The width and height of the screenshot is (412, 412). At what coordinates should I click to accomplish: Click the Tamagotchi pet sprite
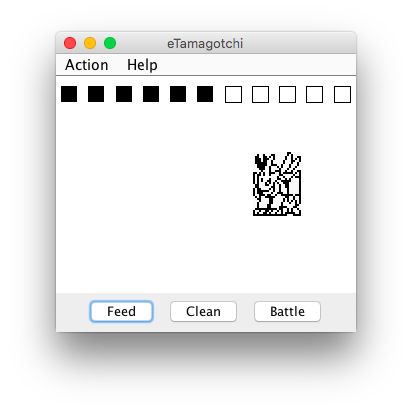click(x=277, y=184)
